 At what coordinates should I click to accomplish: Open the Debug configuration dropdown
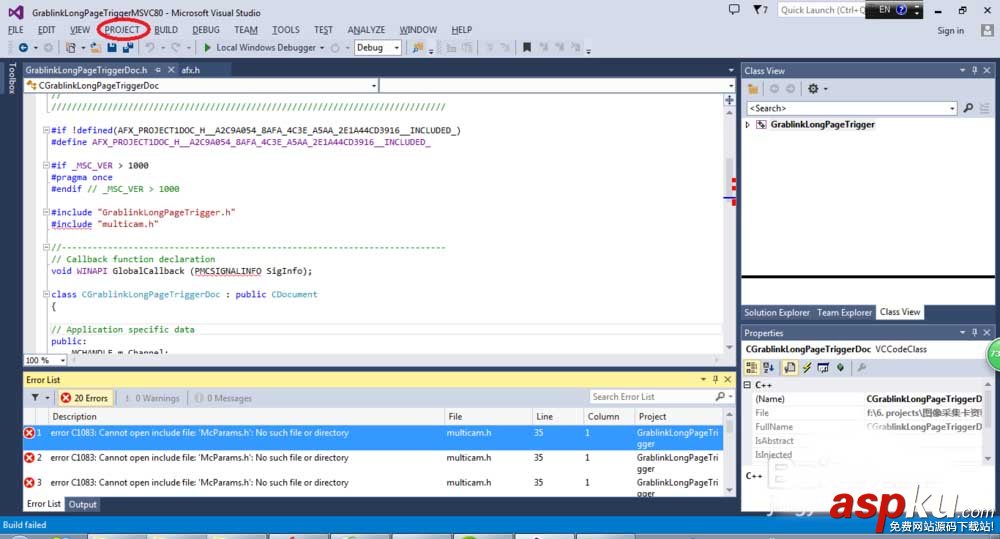[378, 48]
